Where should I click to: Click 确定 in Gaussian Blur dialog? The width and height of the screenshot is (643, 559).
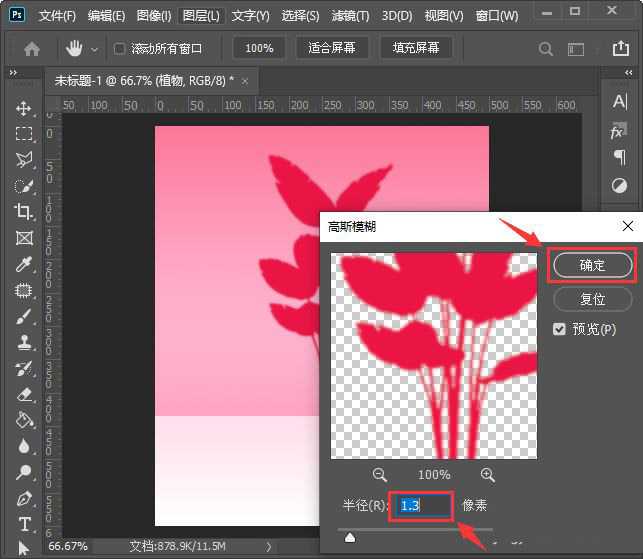(x=592, y=265)
